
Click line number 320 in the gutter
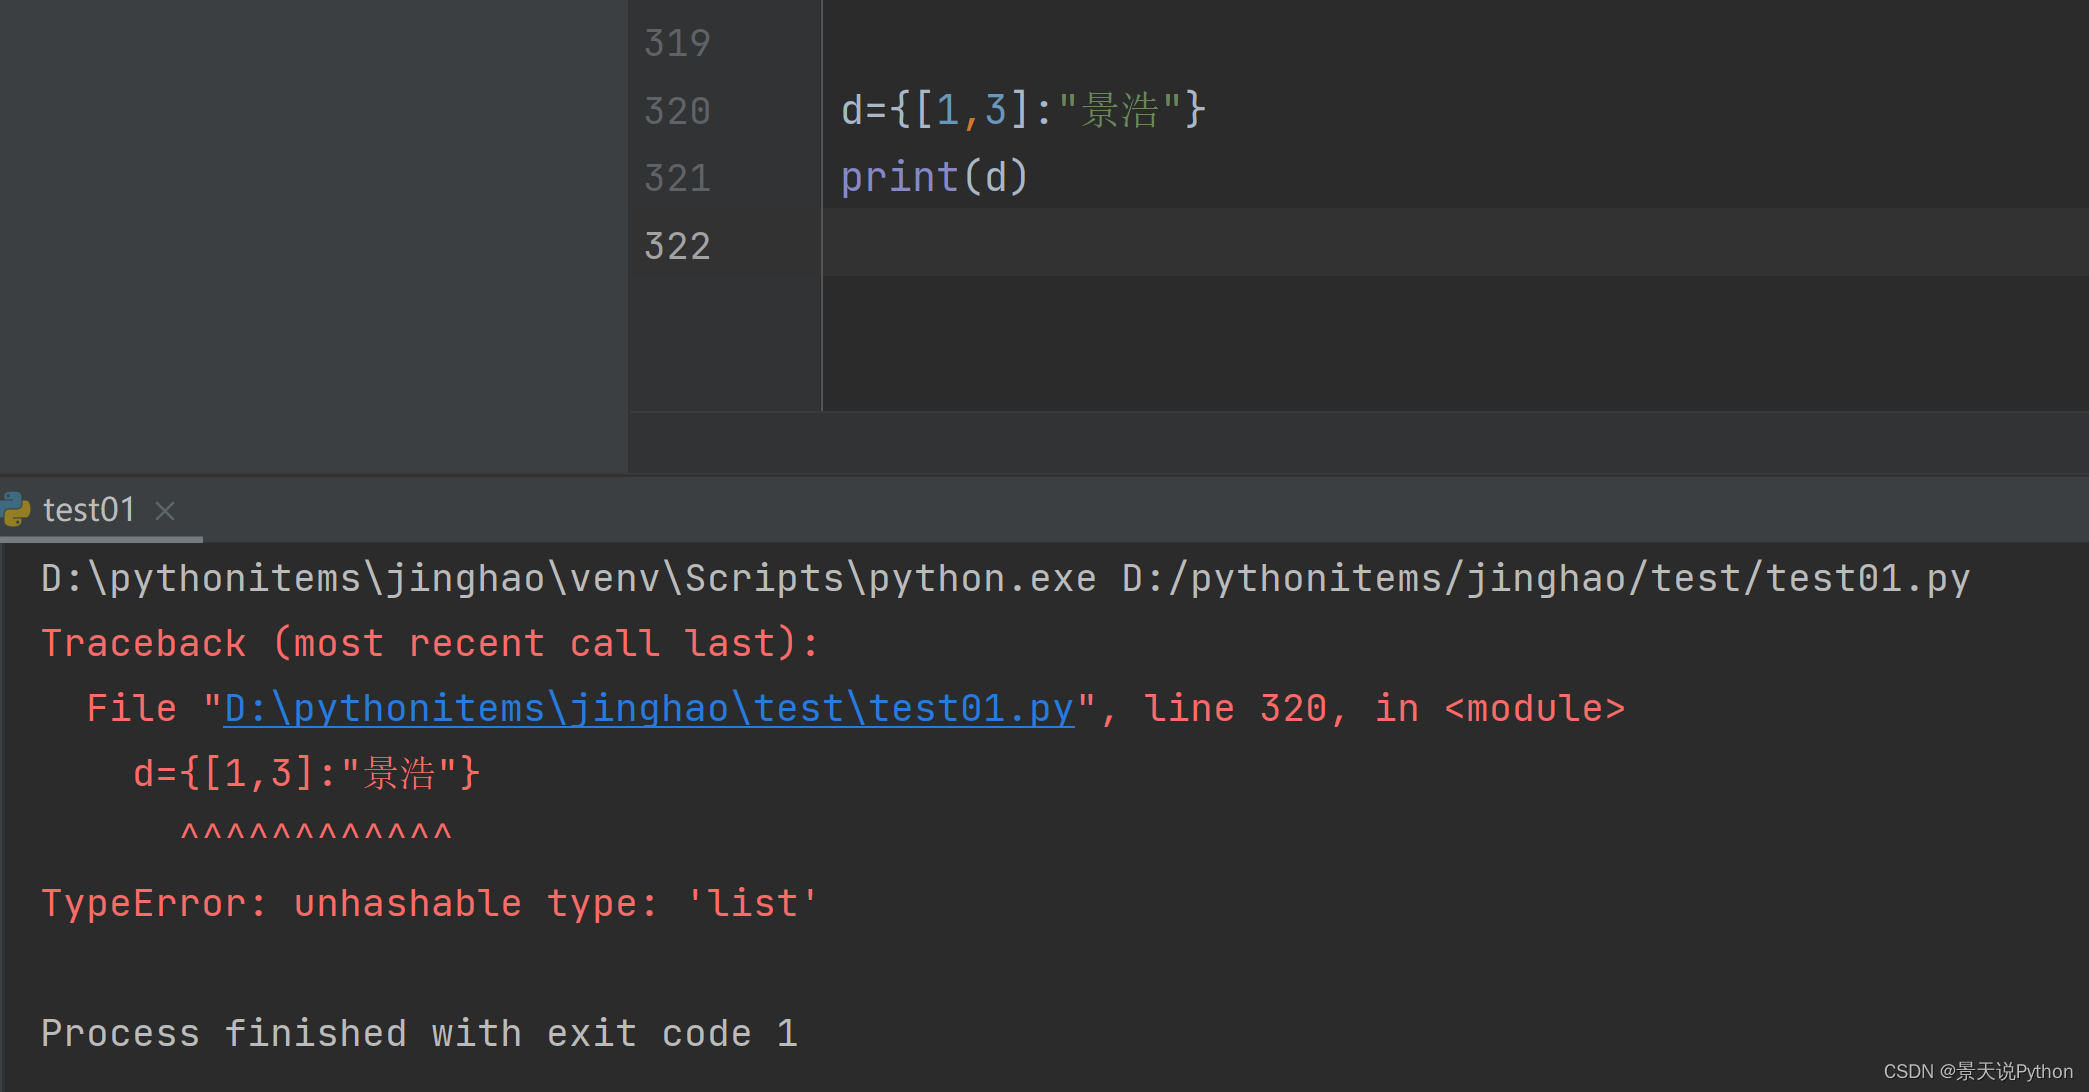point(677,110)
